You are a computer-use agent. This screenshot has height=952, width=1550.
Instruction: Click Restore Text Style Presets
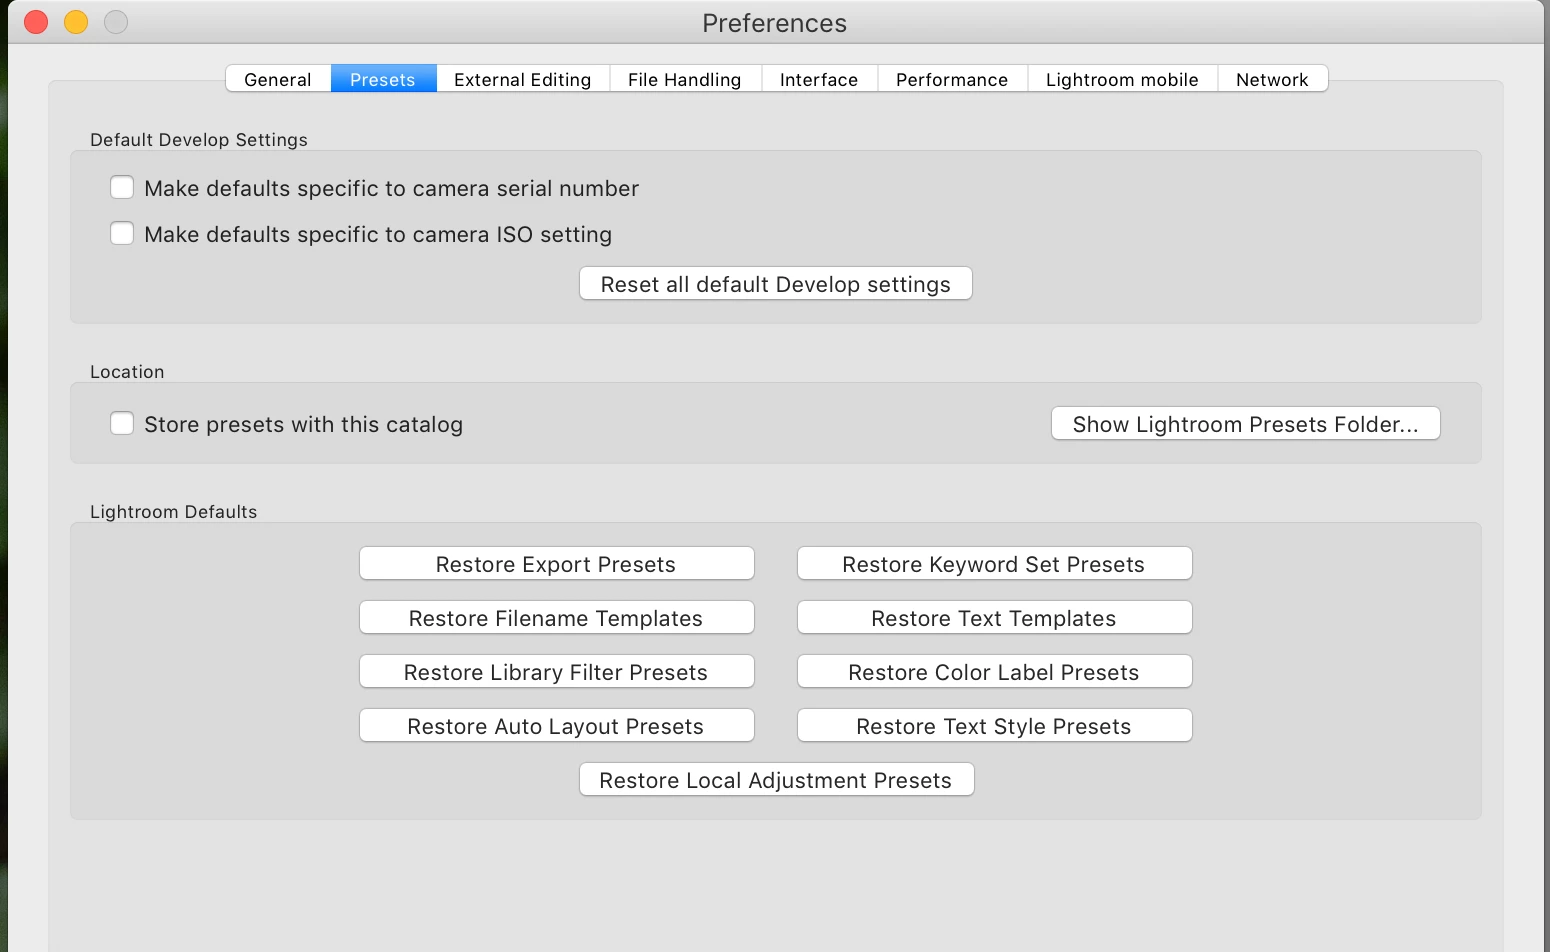coord(995,726)
